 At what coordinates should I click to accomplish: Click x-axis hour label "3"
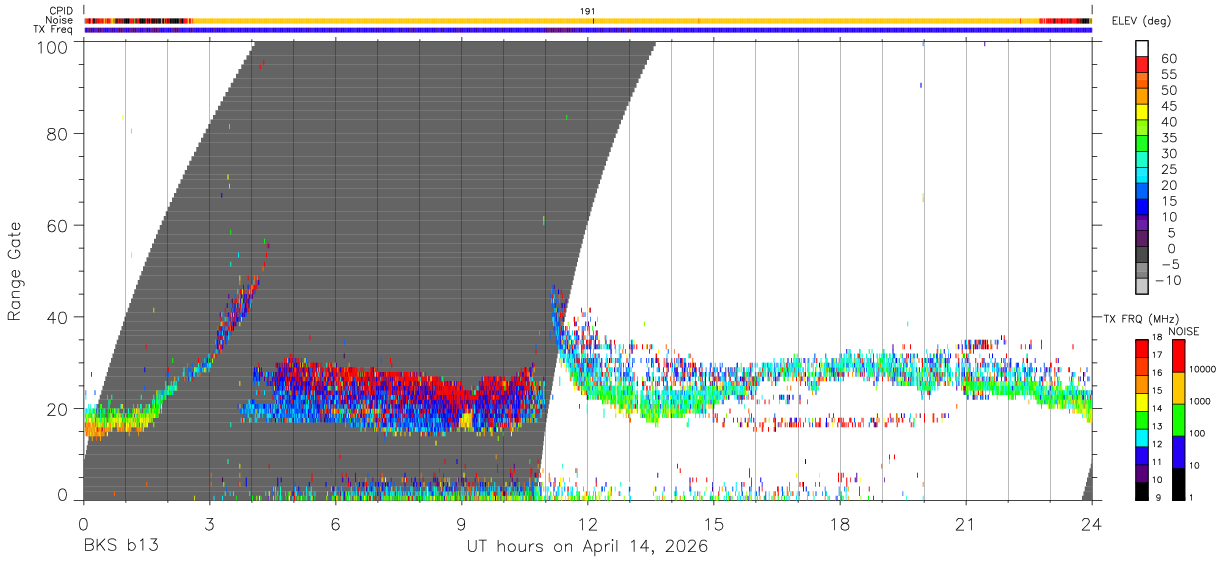(209, 523)
